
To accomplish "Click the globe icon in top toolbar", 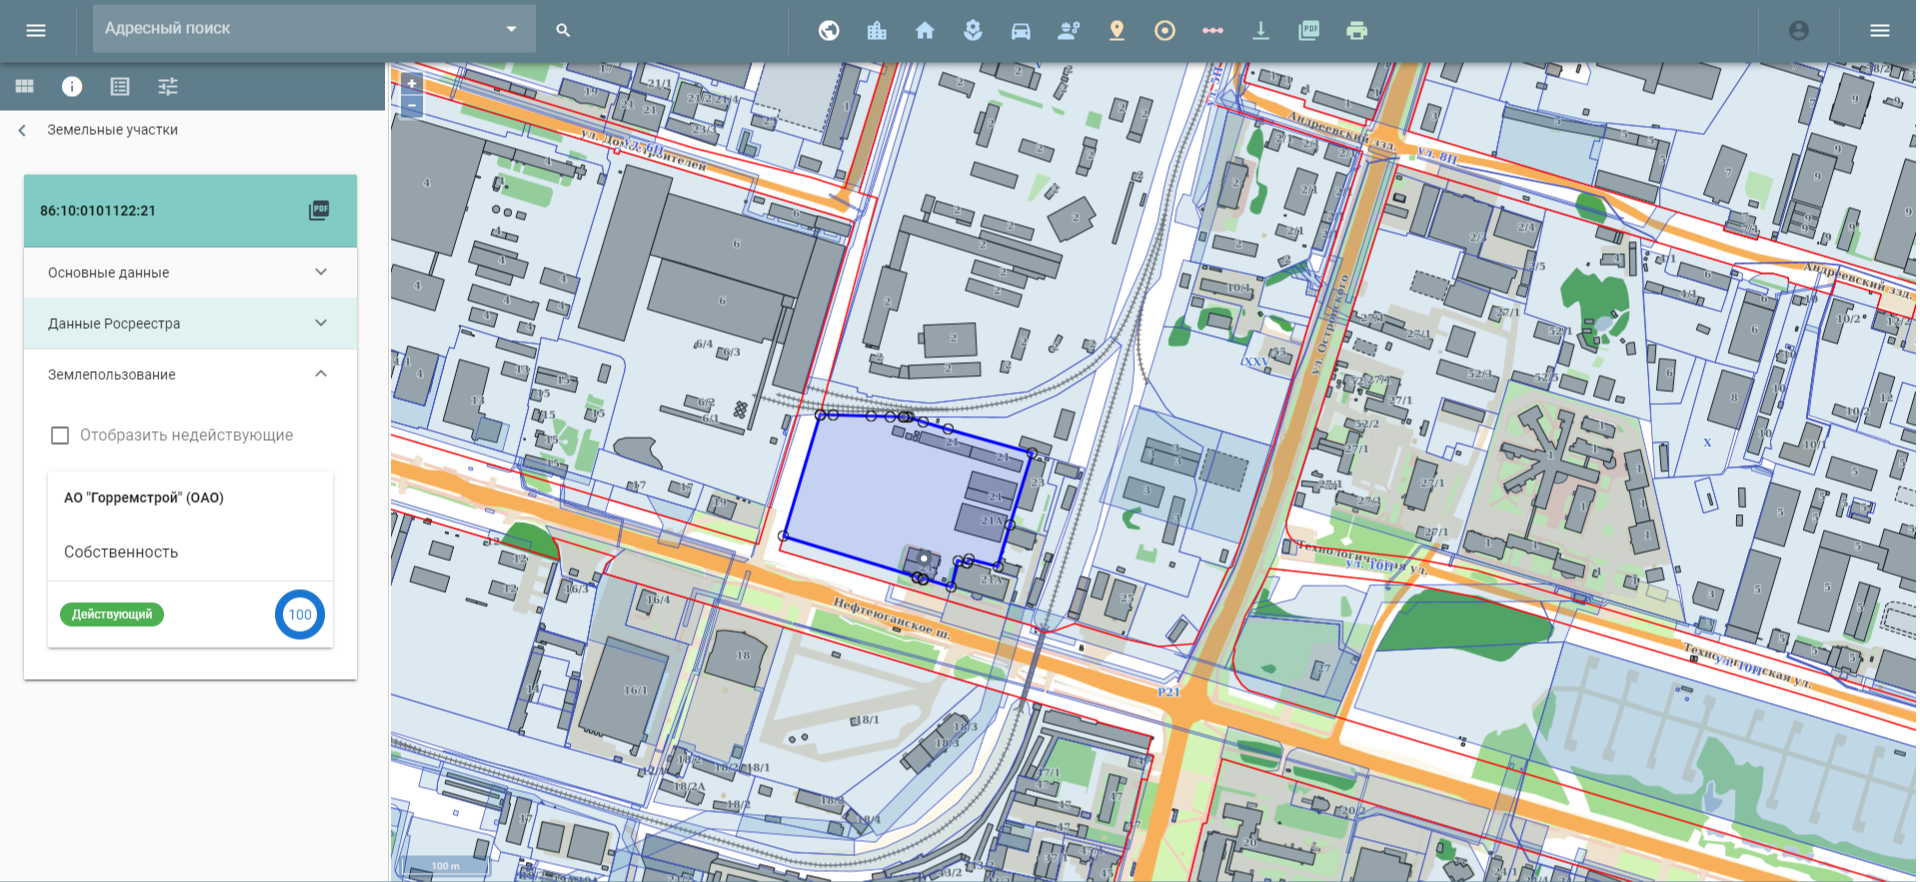I will 828,30.
